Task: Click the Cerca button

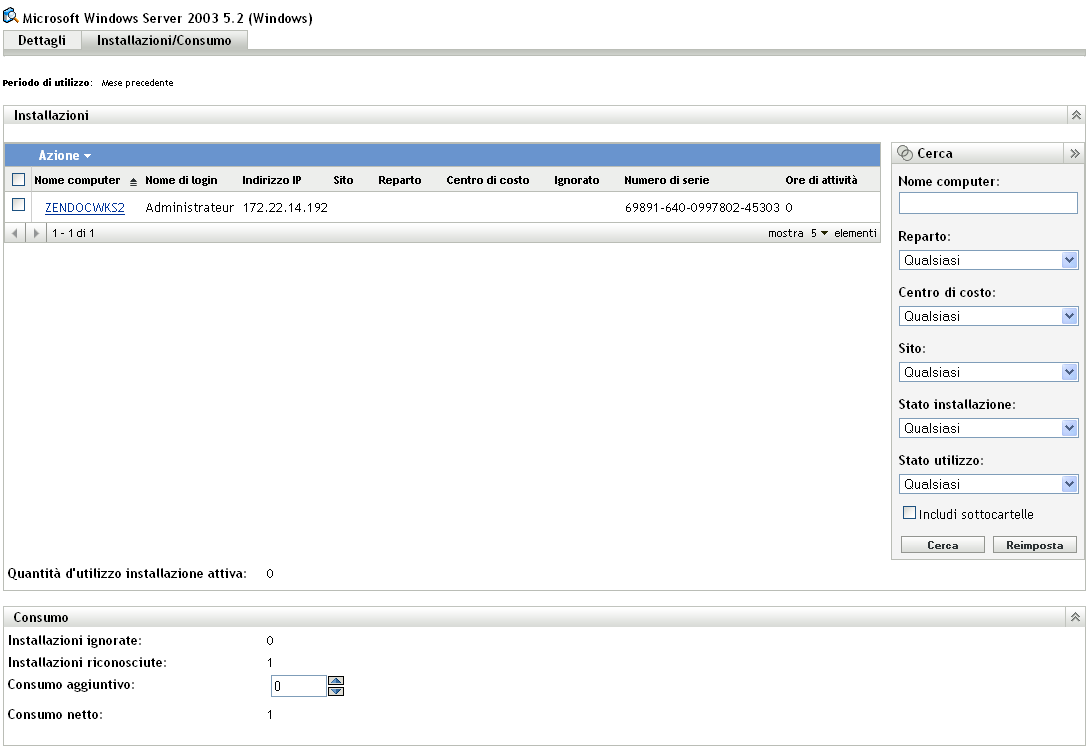Action: [942, 545]
